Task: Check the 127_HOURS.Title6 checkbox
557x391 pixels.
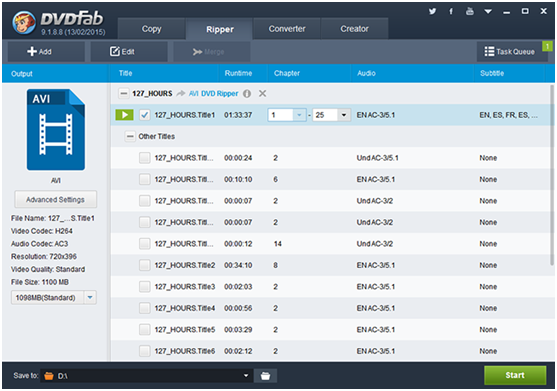Action: pyautogui.click(x=145, y=351)
